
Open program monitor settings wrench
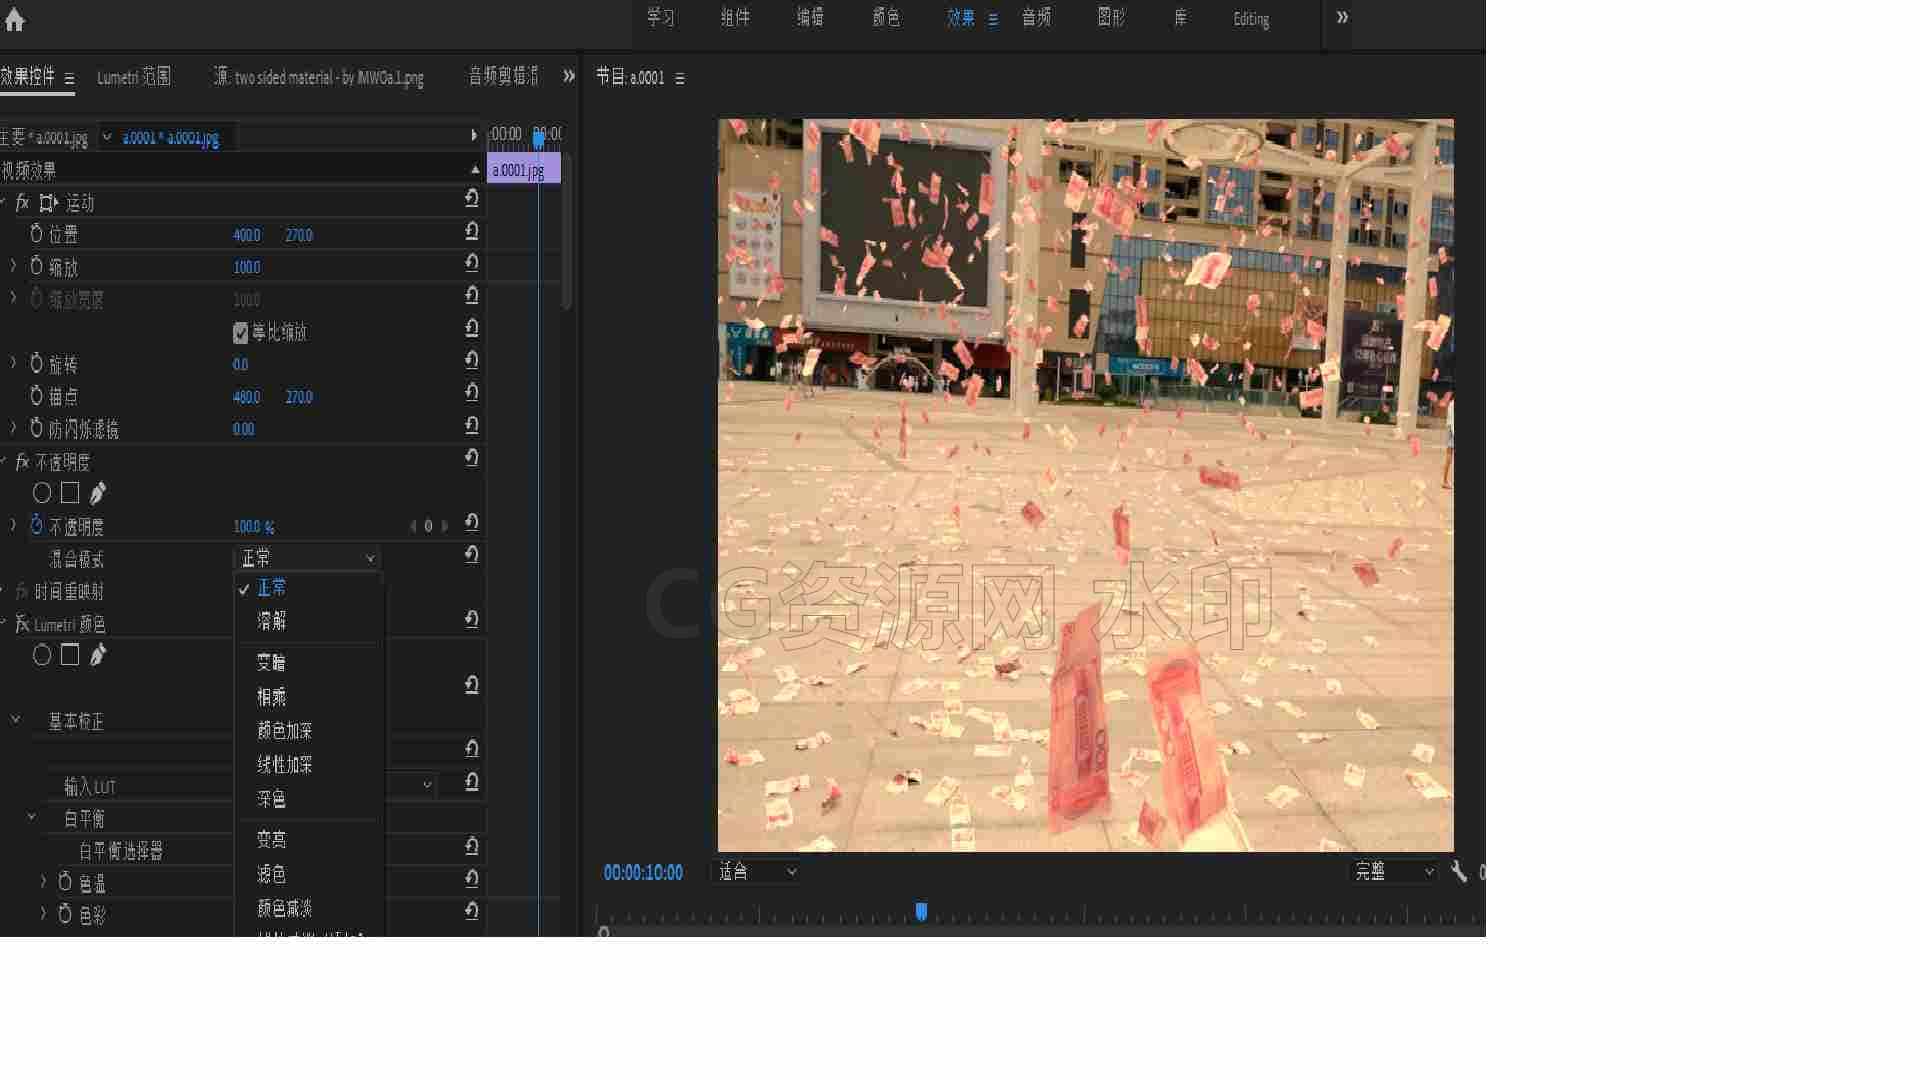pos(1459,872)
